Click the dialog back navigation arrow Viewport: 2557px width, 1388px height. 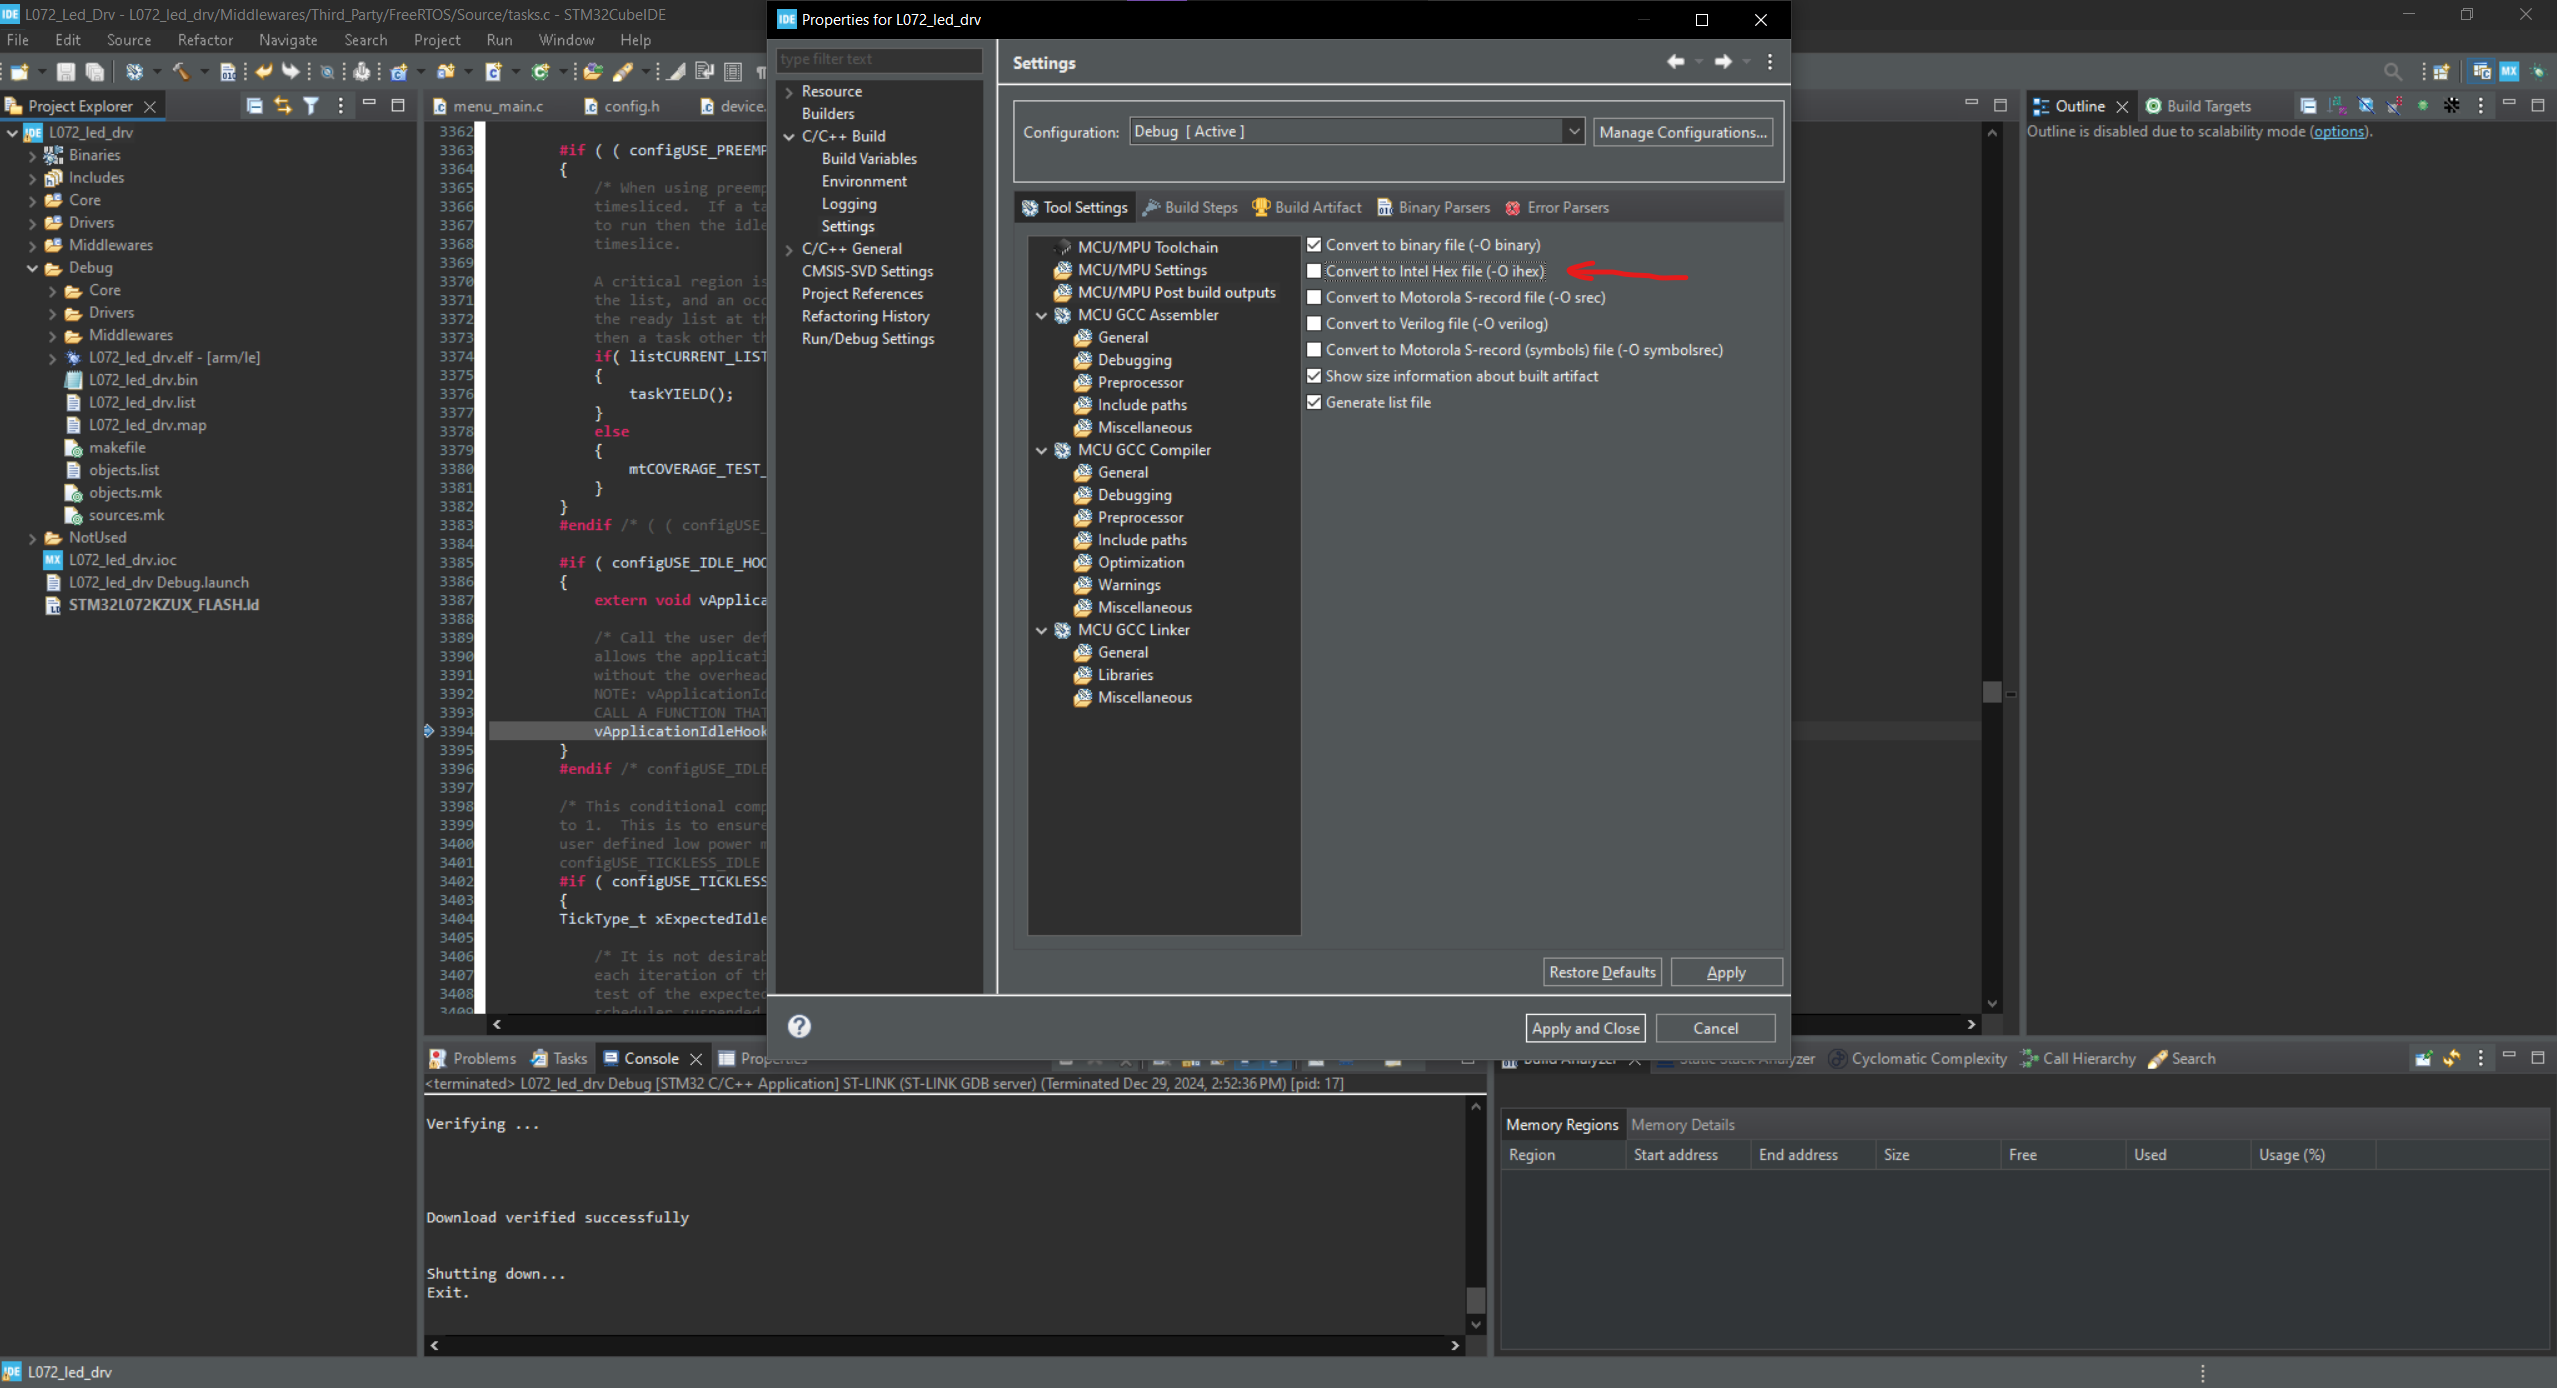pos(1675,62)
